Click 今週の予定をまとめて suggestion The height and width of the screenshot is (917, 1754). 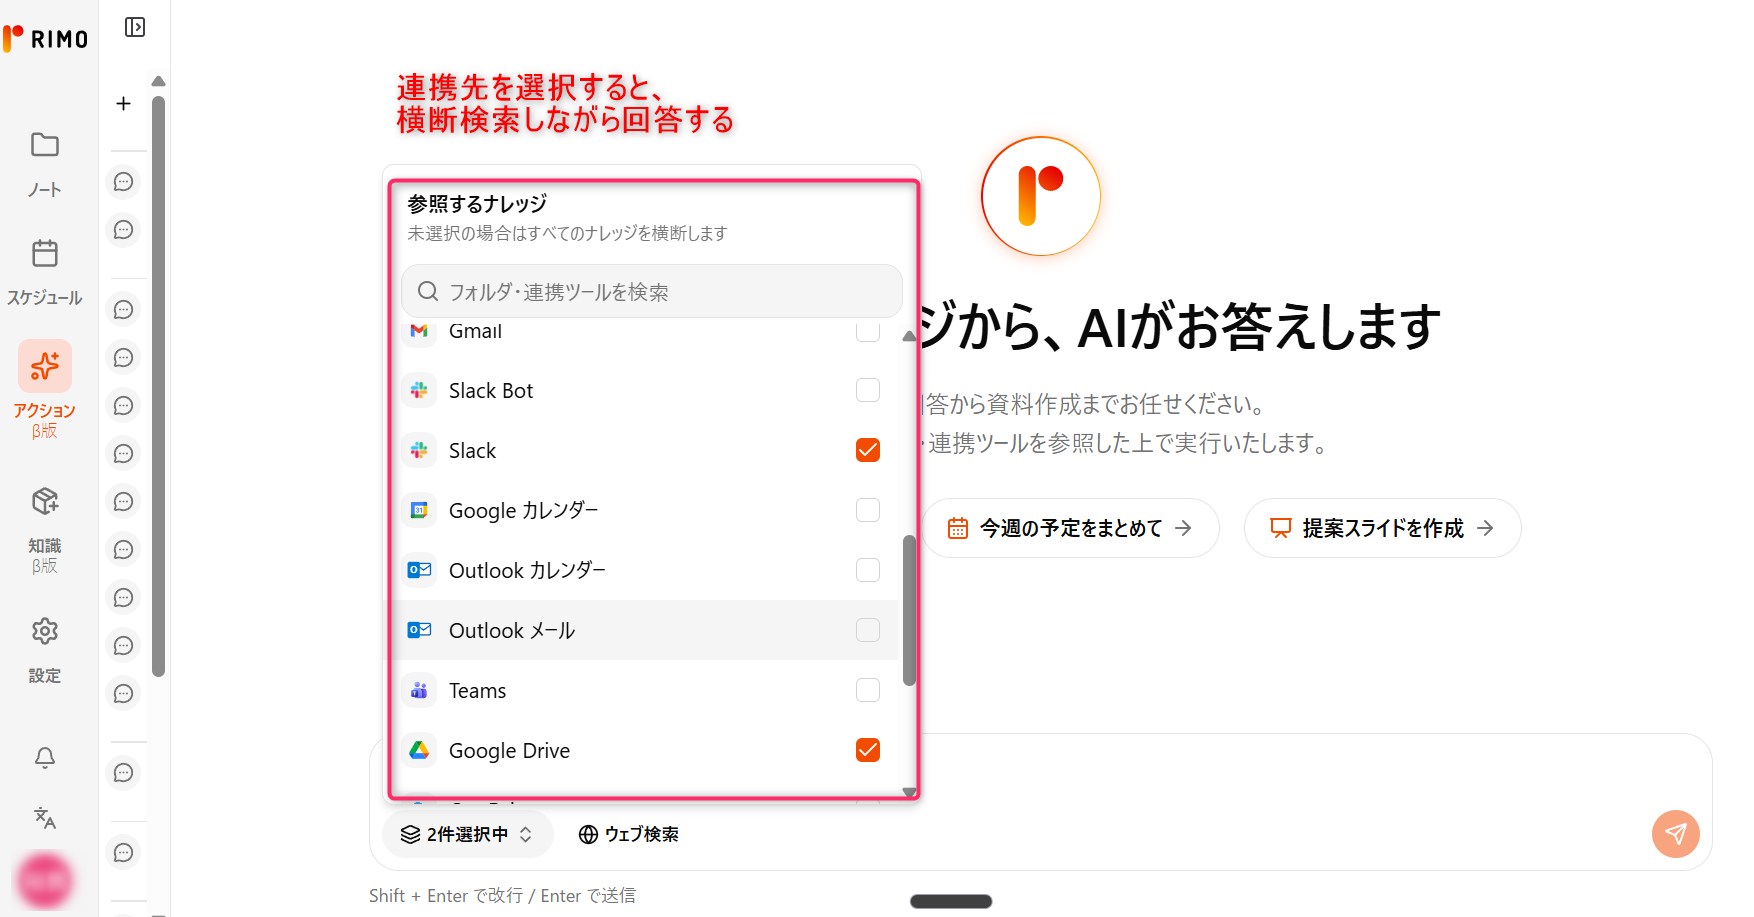[1070, 528]
